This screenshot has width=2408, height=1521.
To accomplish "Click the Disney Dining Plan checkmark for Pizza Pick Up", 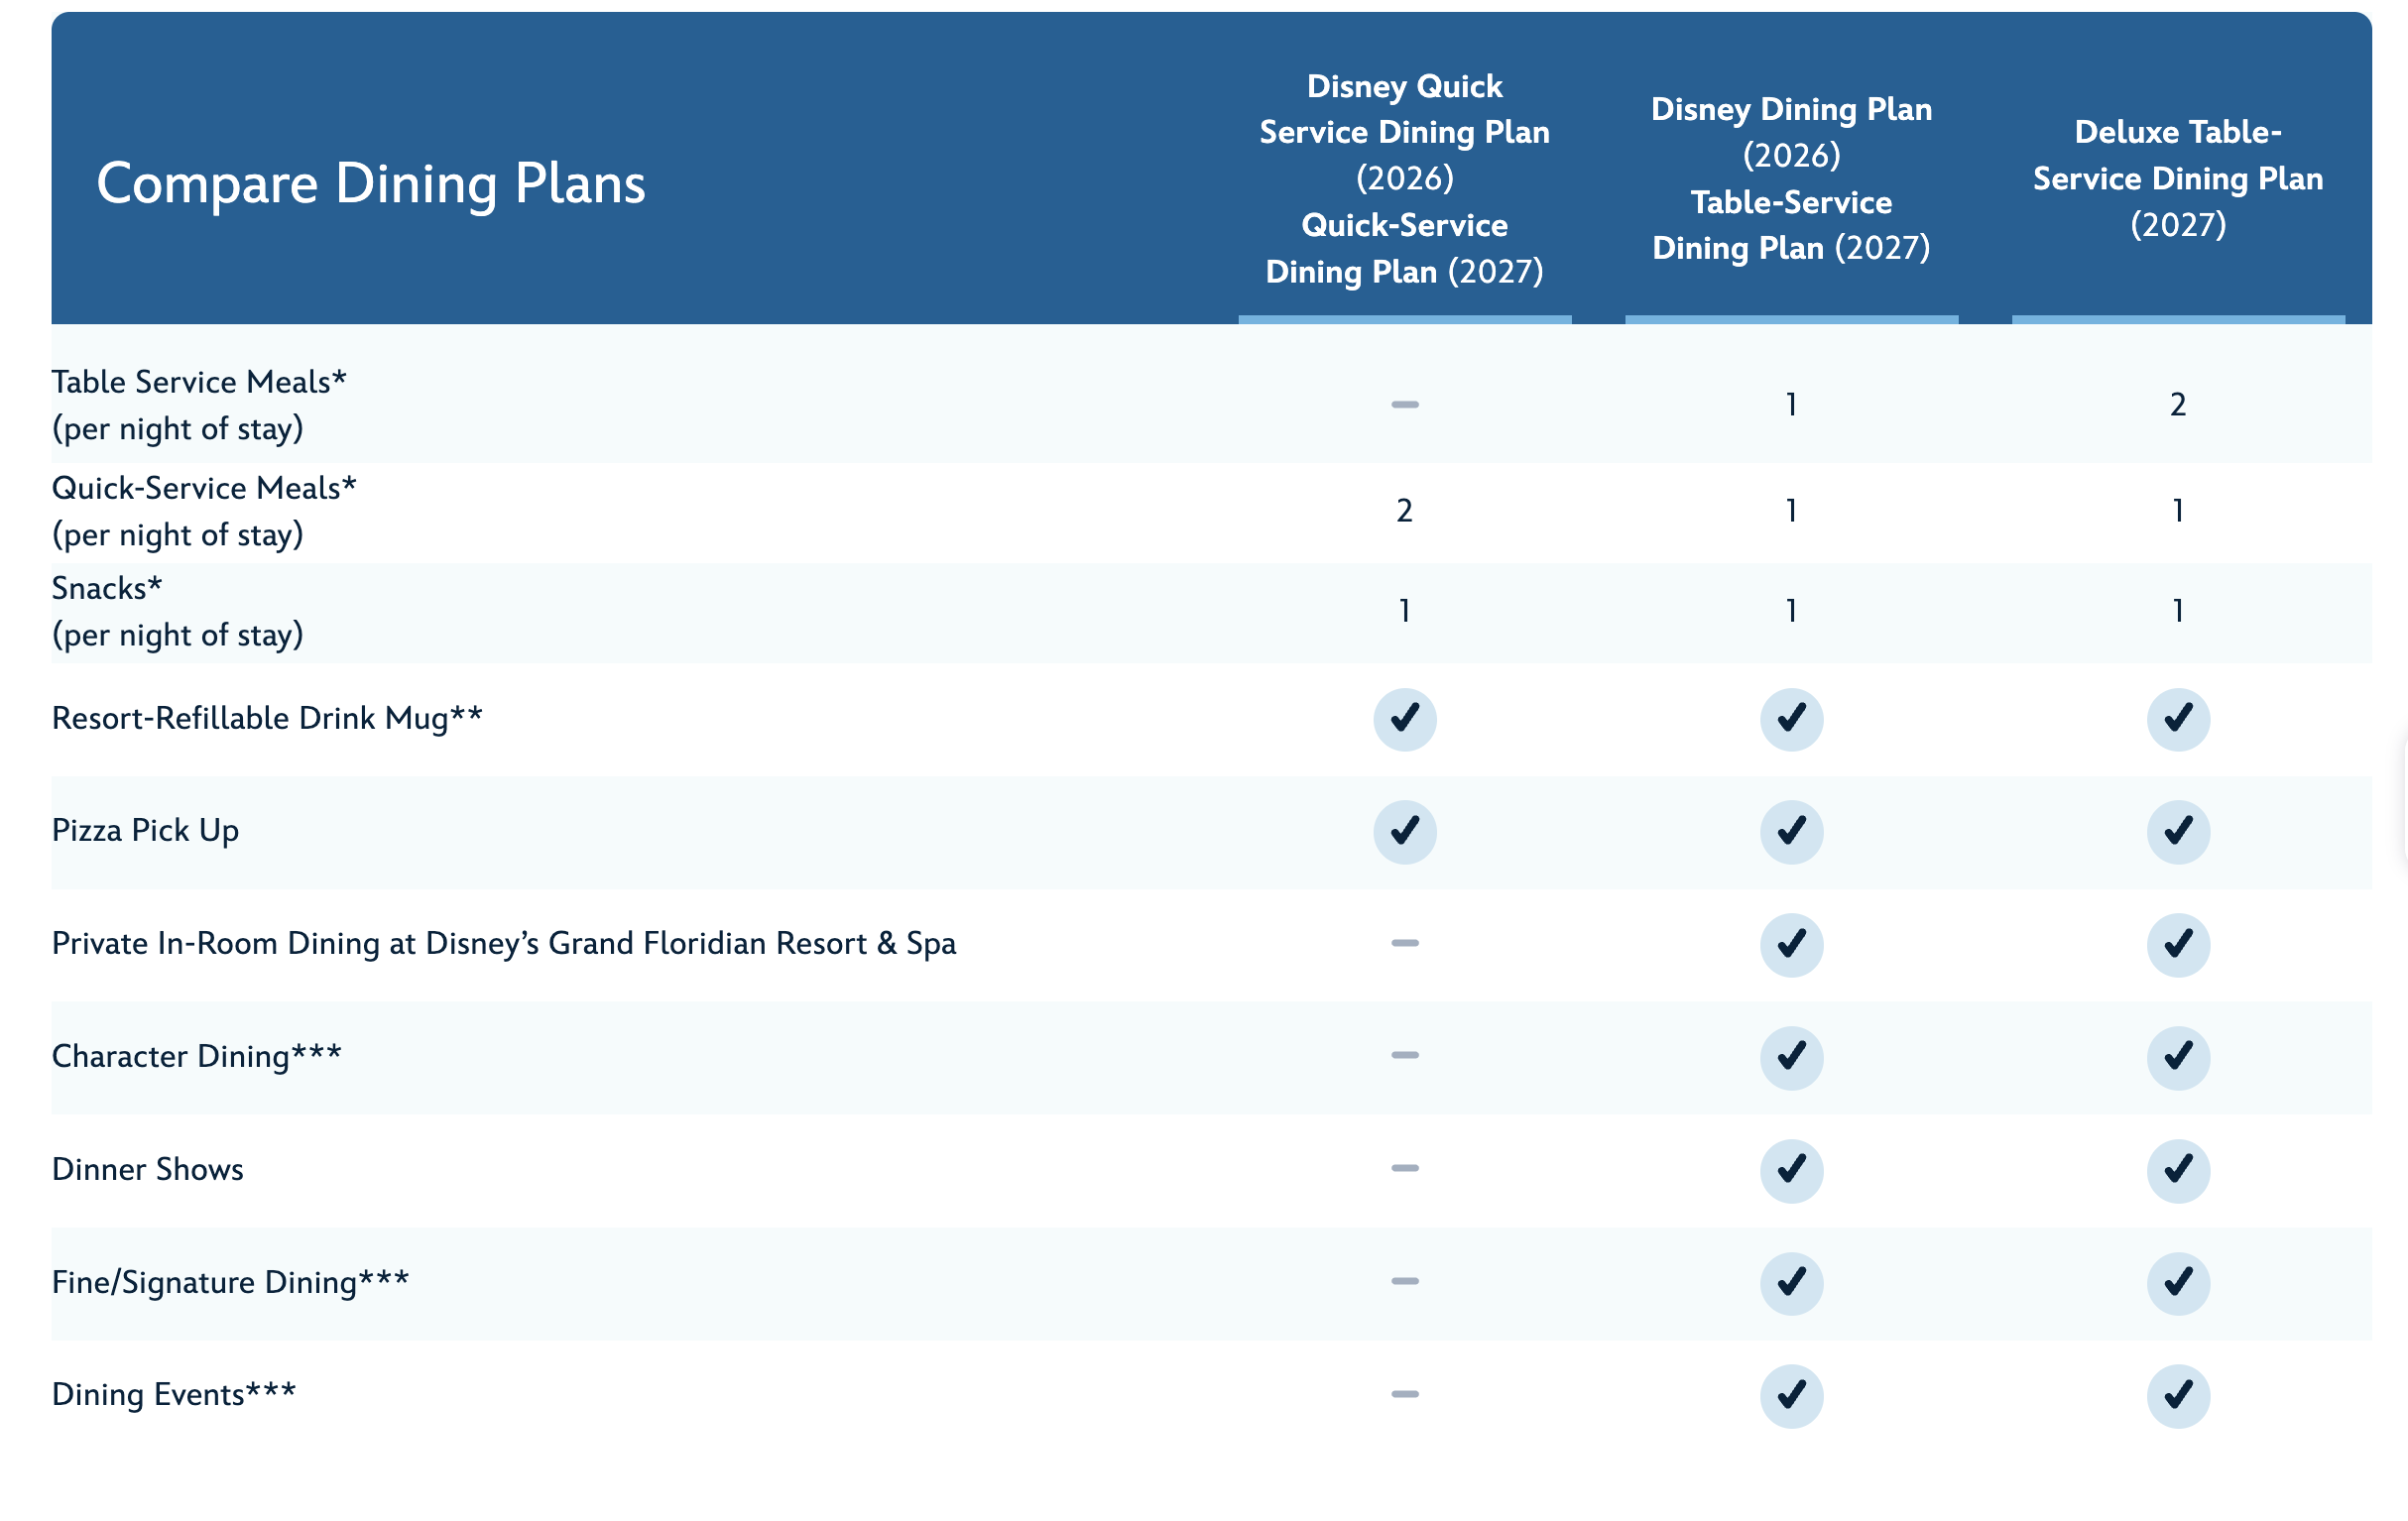I will click(1791, 831).
